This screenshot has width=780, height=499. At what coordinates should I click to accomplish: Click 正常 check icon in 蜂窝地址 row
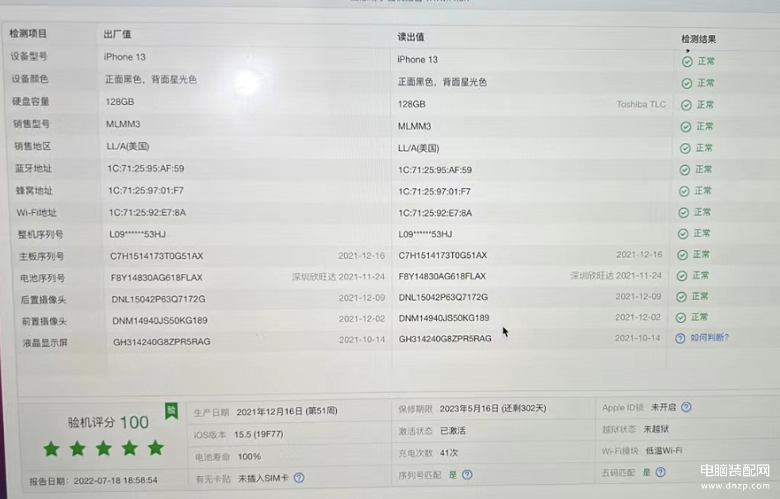point(684,191)
